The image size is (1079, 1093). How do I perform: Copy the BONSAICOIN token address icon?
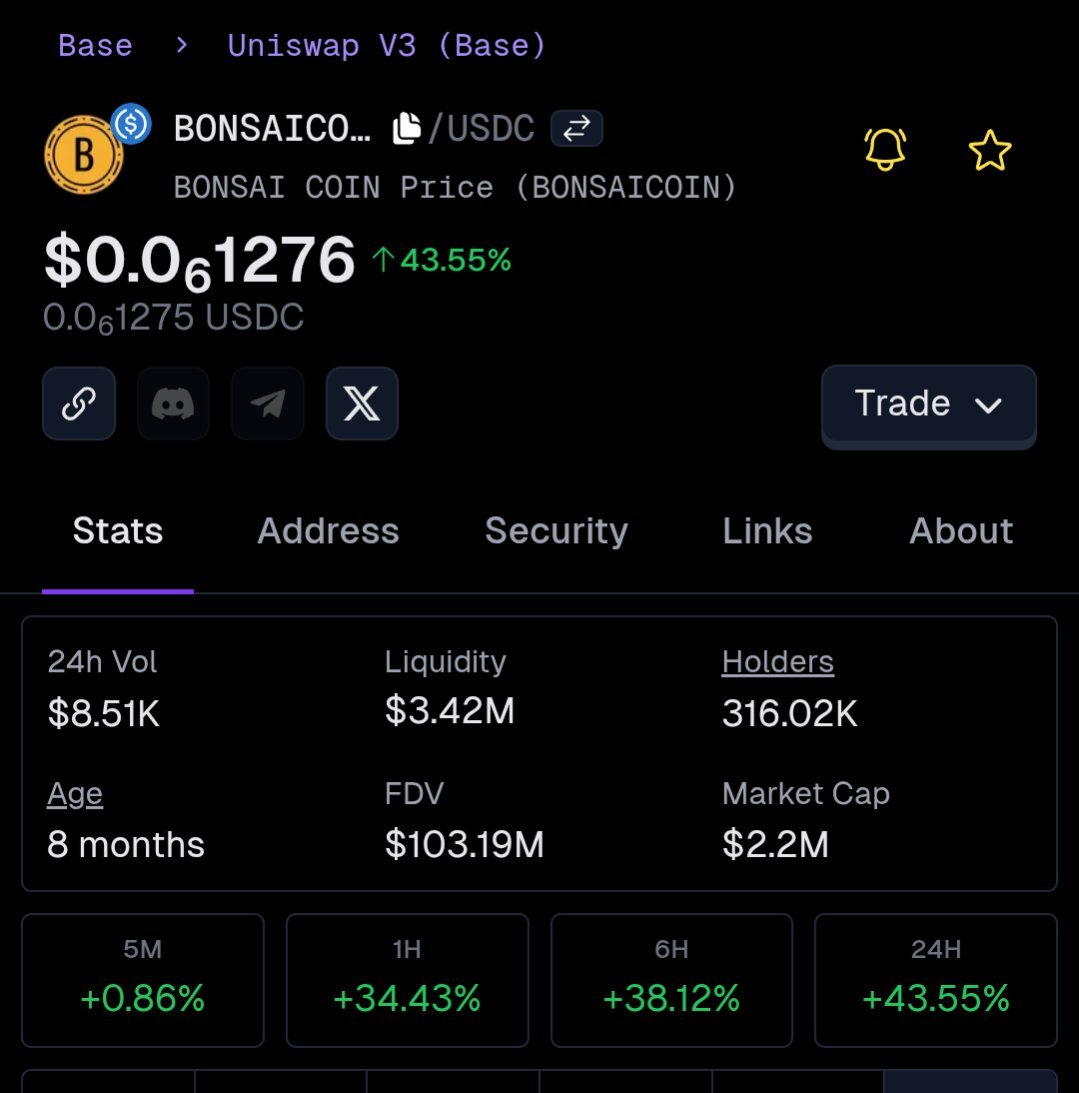pos(406,129)
